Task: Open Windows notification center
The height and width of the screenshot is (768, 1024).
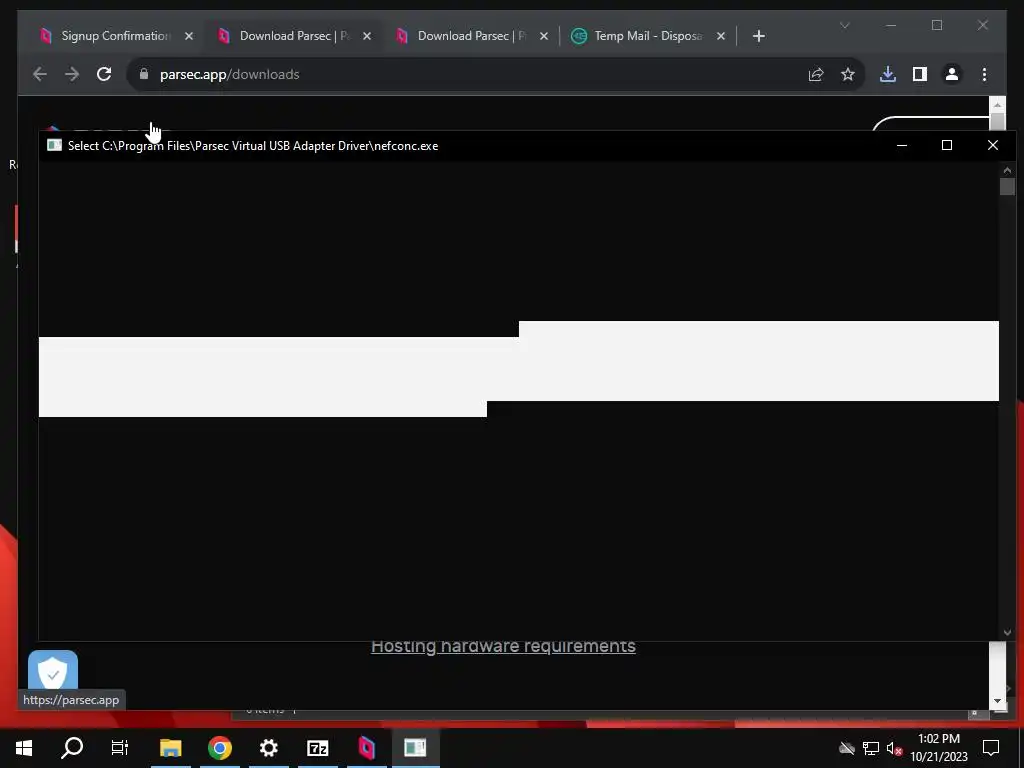Action: 991,748
